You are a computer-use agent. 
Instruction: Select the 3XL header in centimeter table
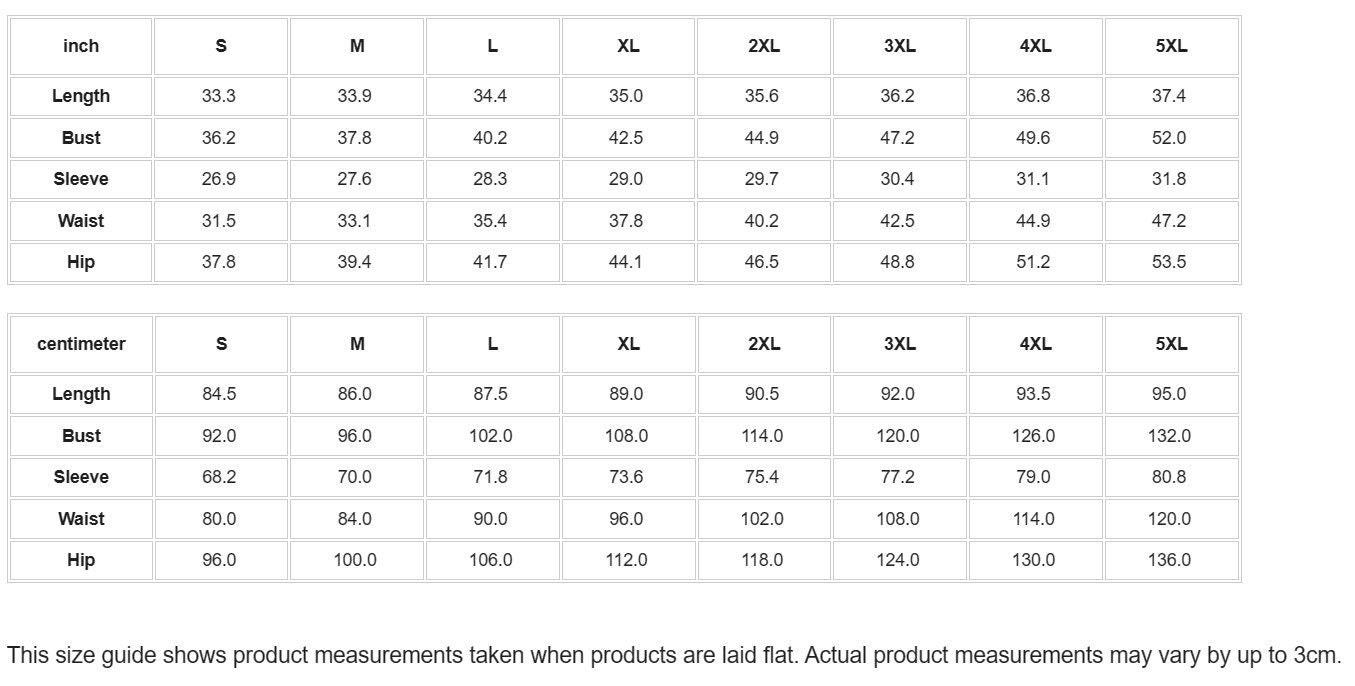(x=900, y=344)
